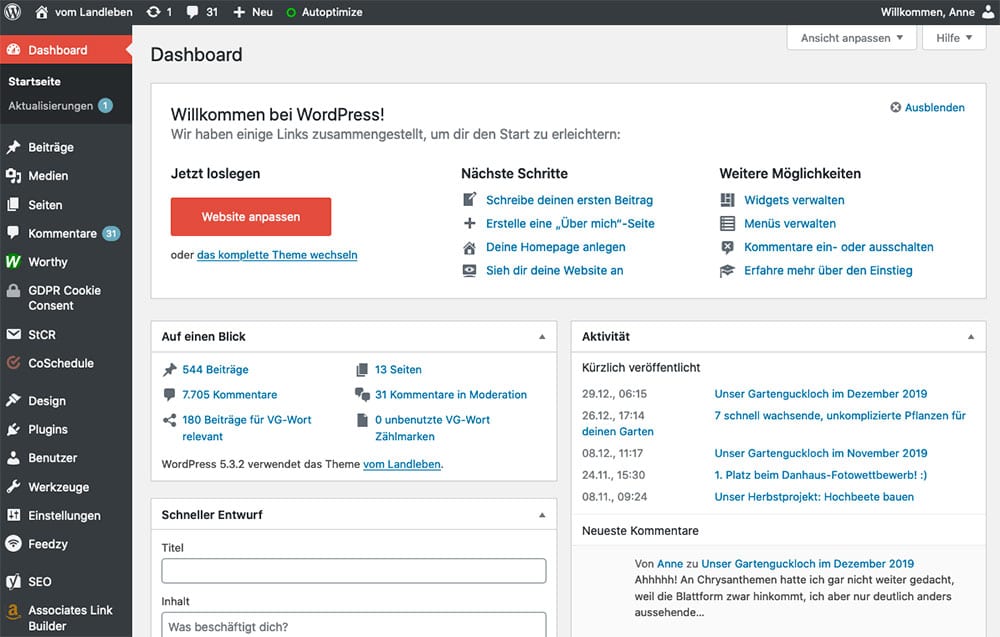Open 31 Kommentare in Moderation link
1000x637 pixels.
[451, 395]
